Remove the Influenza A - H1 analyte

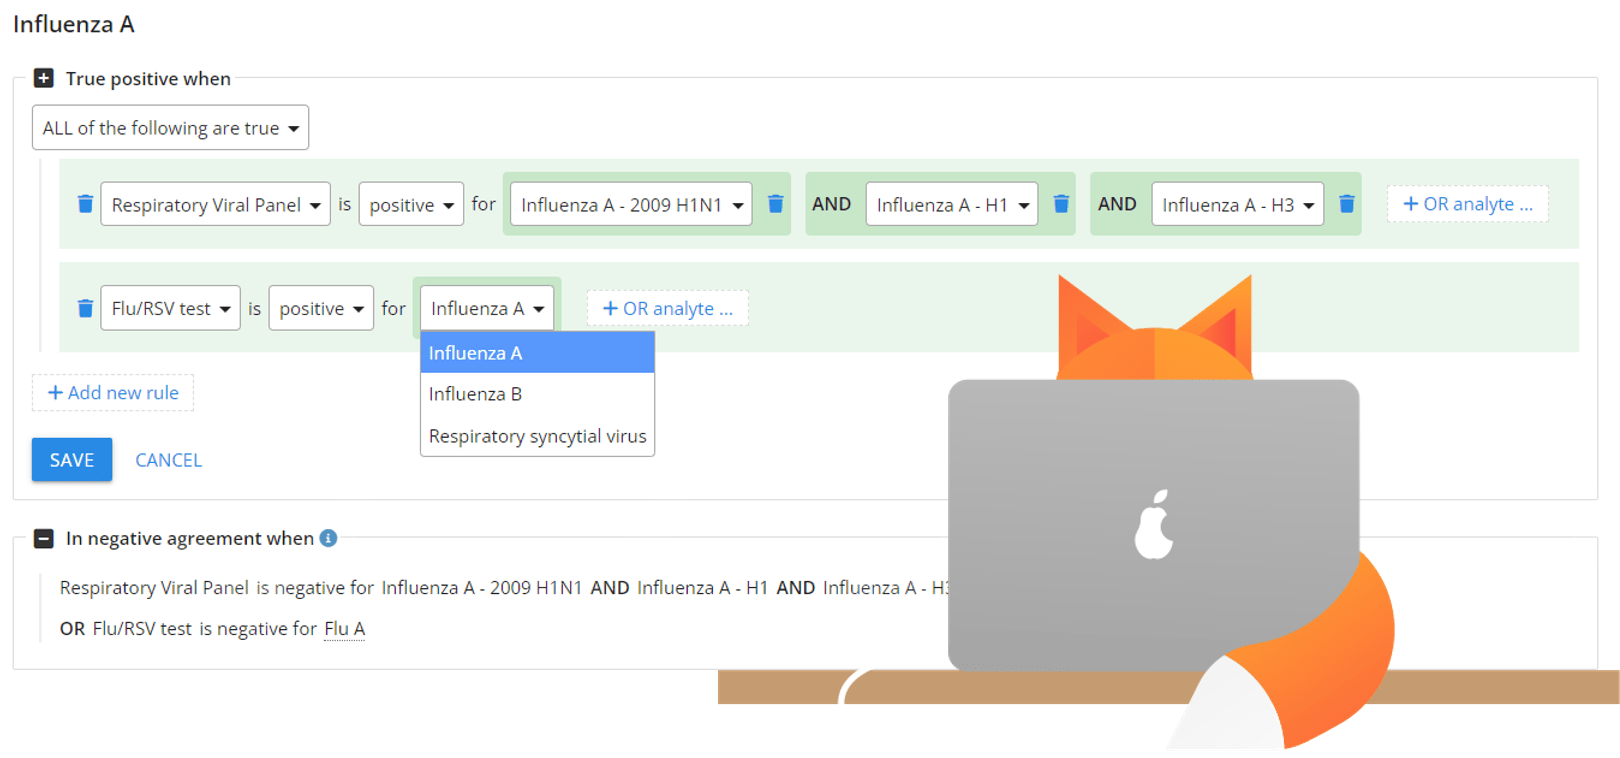click(1061, 204)
